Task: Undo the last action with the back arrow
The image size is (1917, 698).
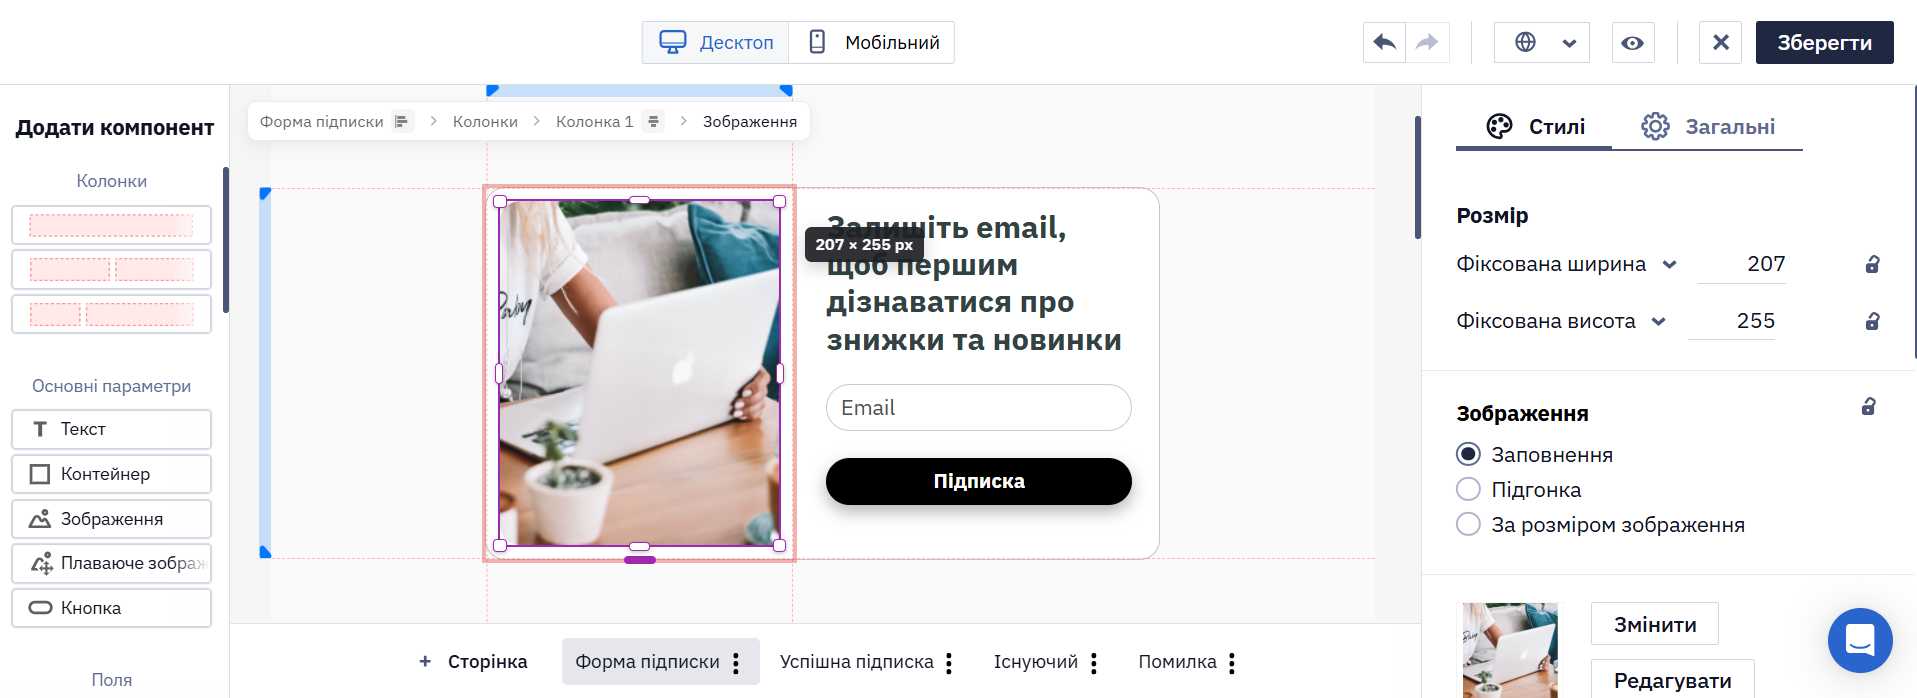Action: coord(1384,42)
